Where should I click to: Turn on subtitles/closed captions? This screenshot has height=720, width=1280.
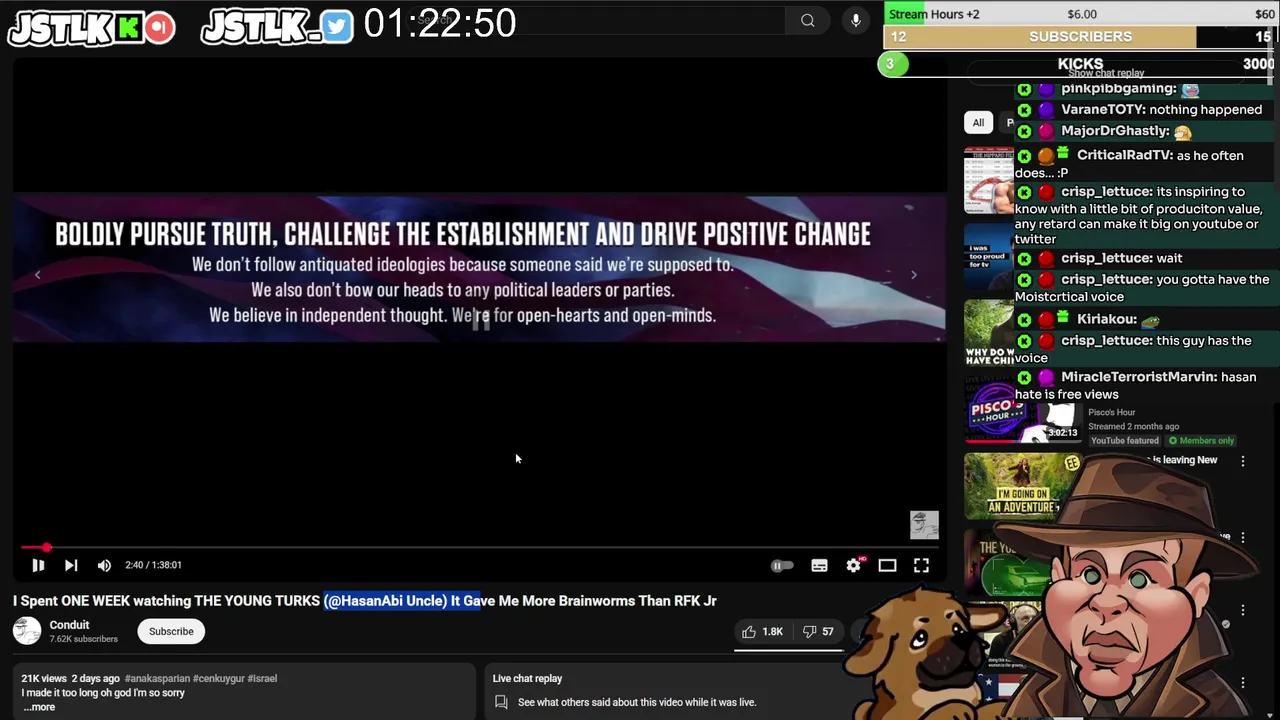pos(819,565)
